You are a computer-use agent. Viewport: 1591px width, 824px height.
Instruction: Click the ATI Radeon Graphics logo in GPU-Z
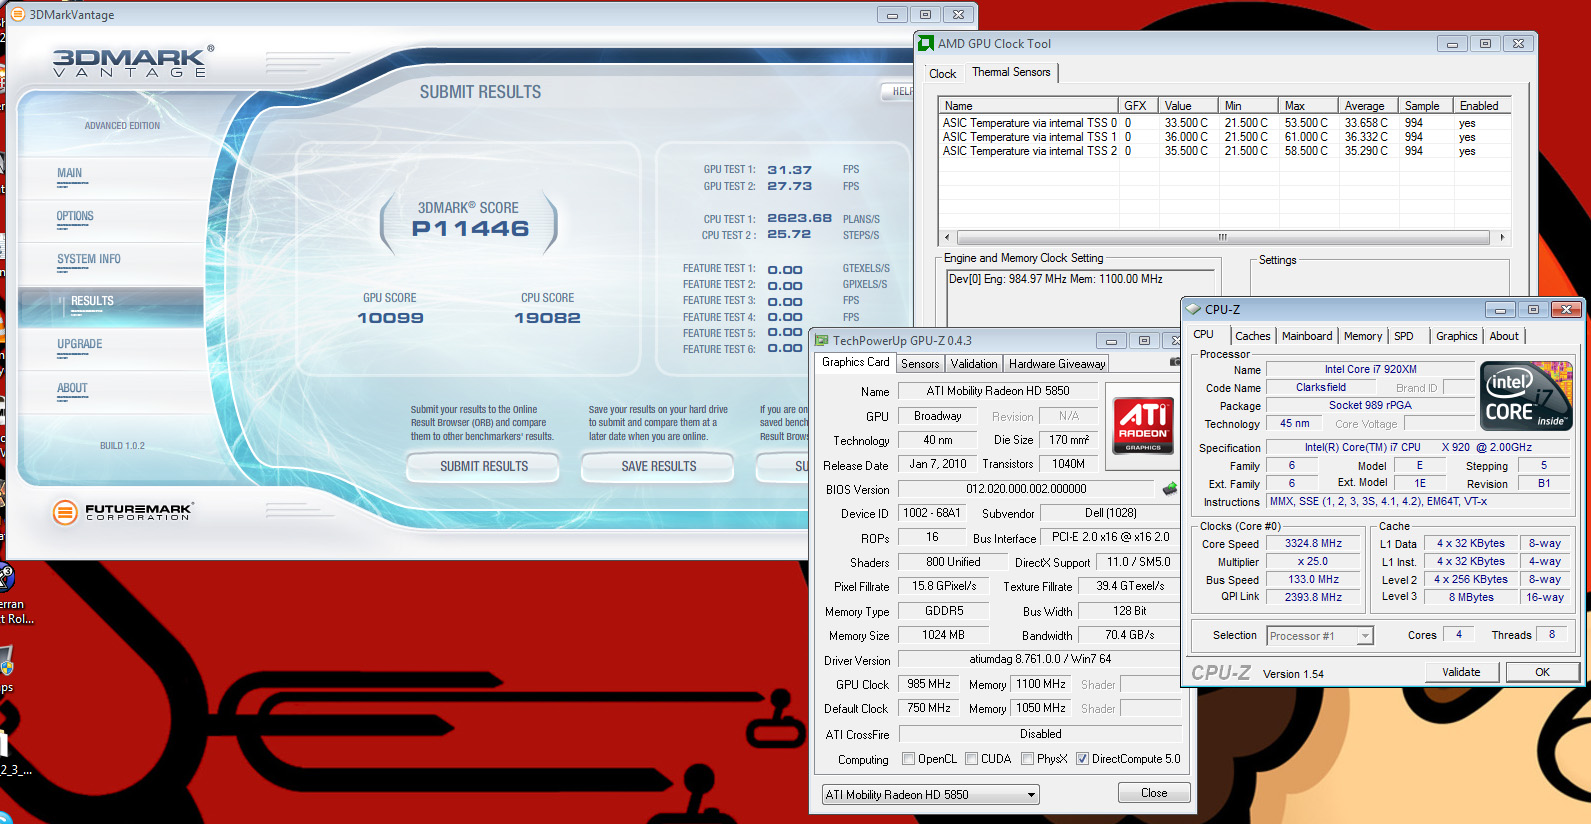1143,427
